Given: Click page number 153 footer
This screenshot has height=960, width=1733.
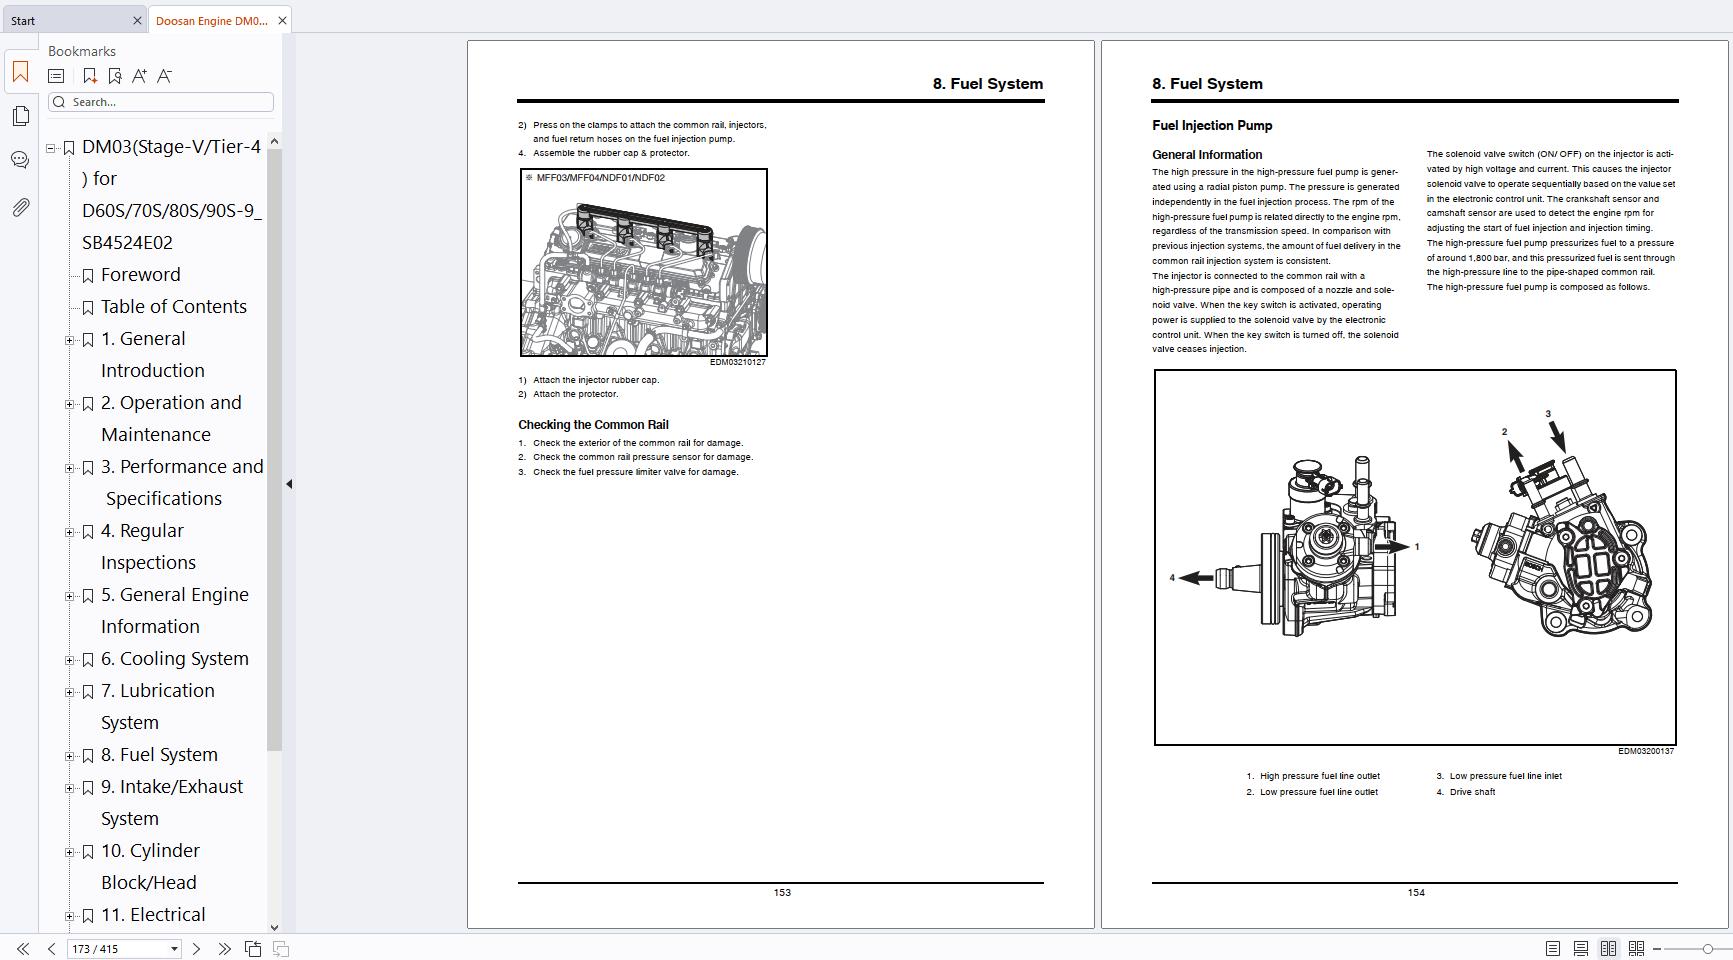Looking at the screenshot, I should point(782,892).
